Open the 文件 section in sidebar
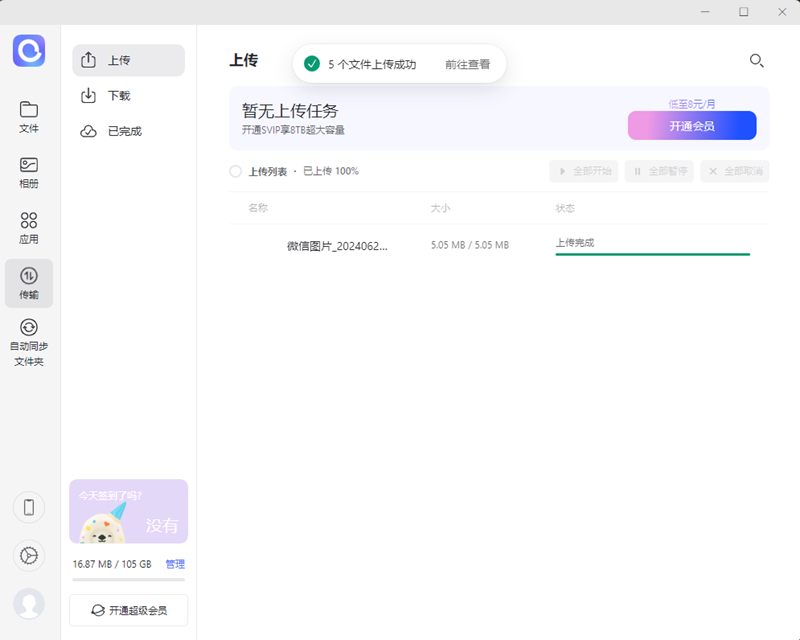This screenshot has height=640, width=800. click(x=29, y=116)
